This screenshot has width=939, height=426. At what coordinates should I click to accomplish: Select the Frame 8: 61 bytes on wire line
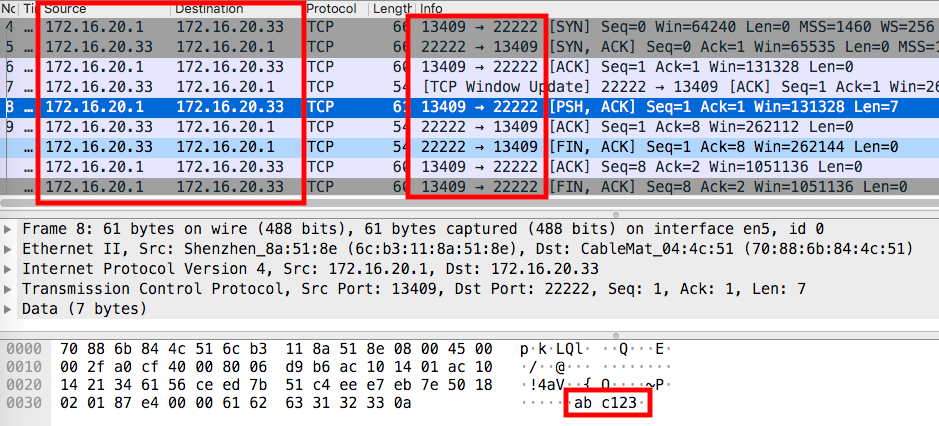(423, 229)
